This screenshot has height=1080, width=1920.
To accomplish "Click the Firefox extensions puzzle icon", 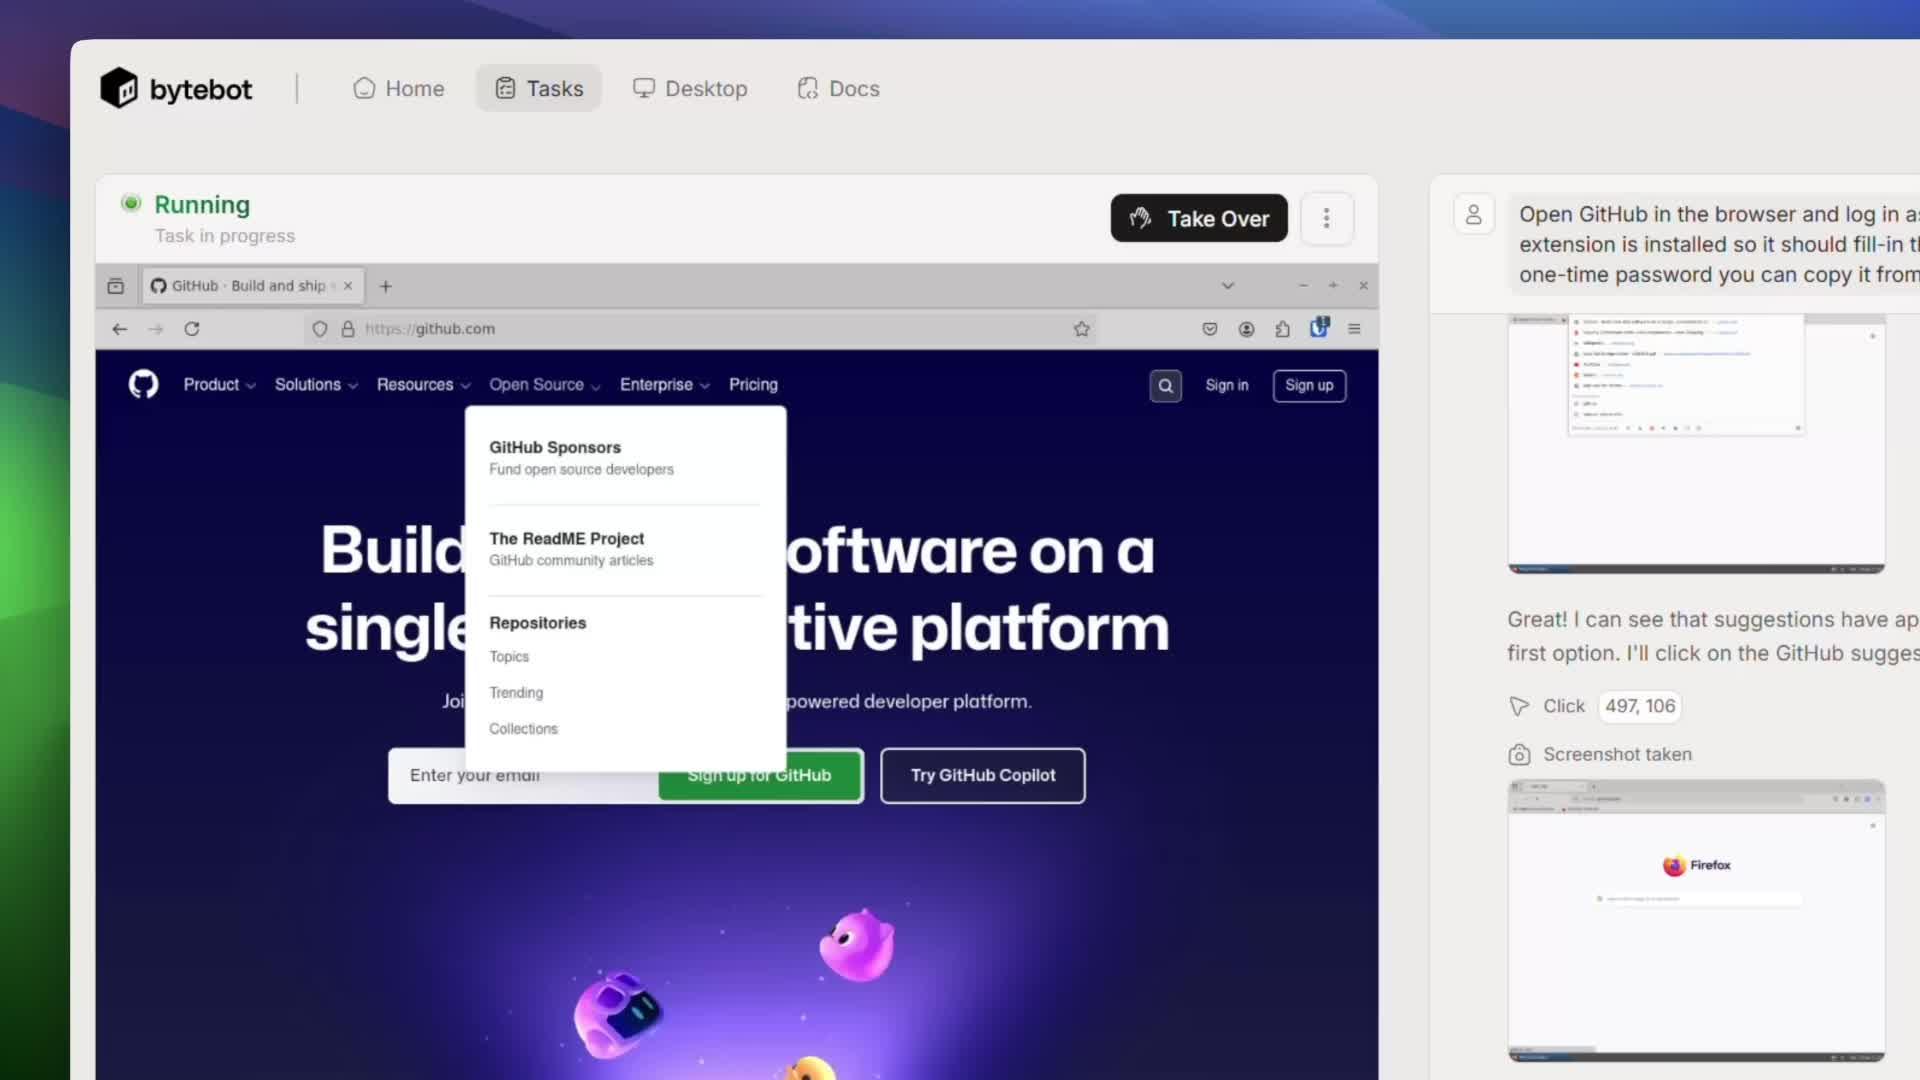I will pyautogui.click(x=1282, y=329).
